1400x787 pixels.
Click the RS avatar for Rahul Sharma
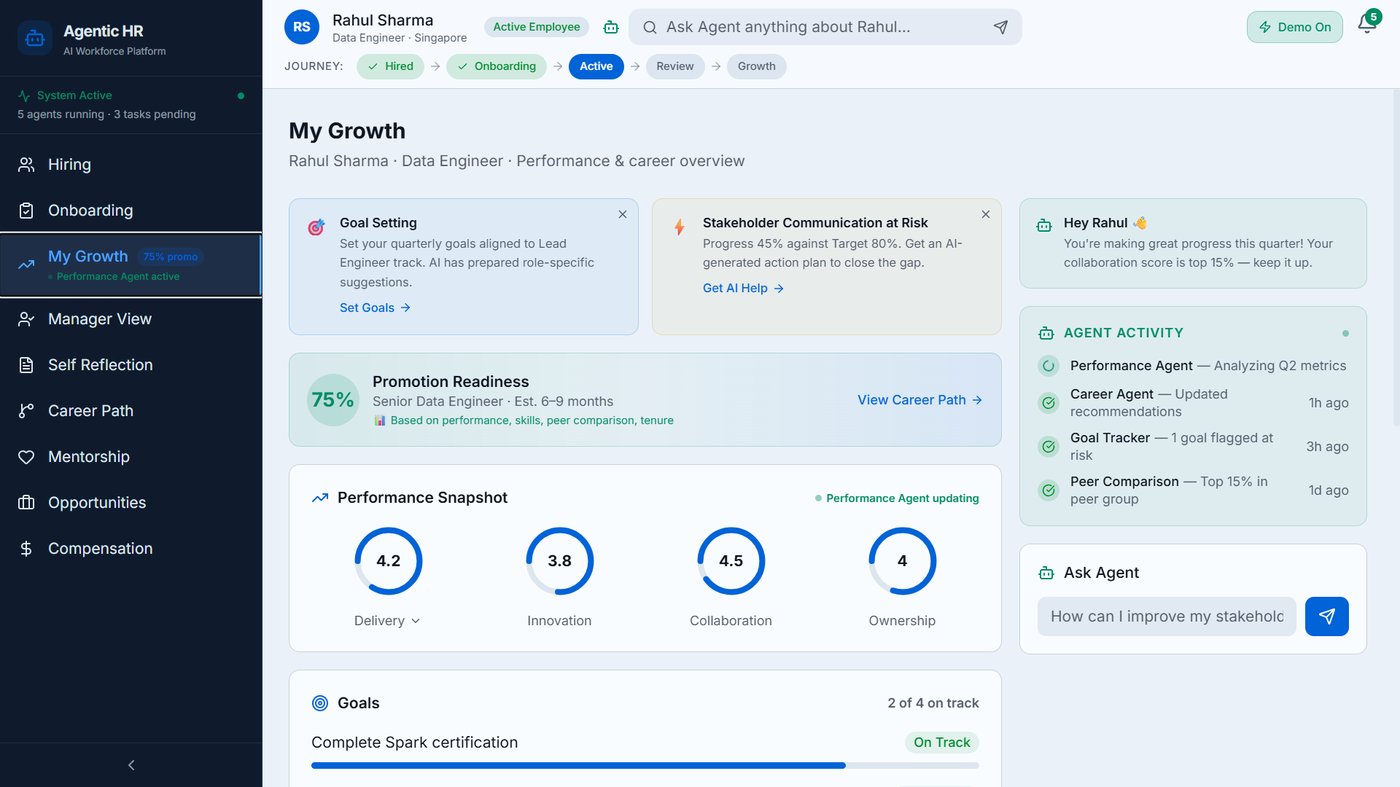(302, 27)
